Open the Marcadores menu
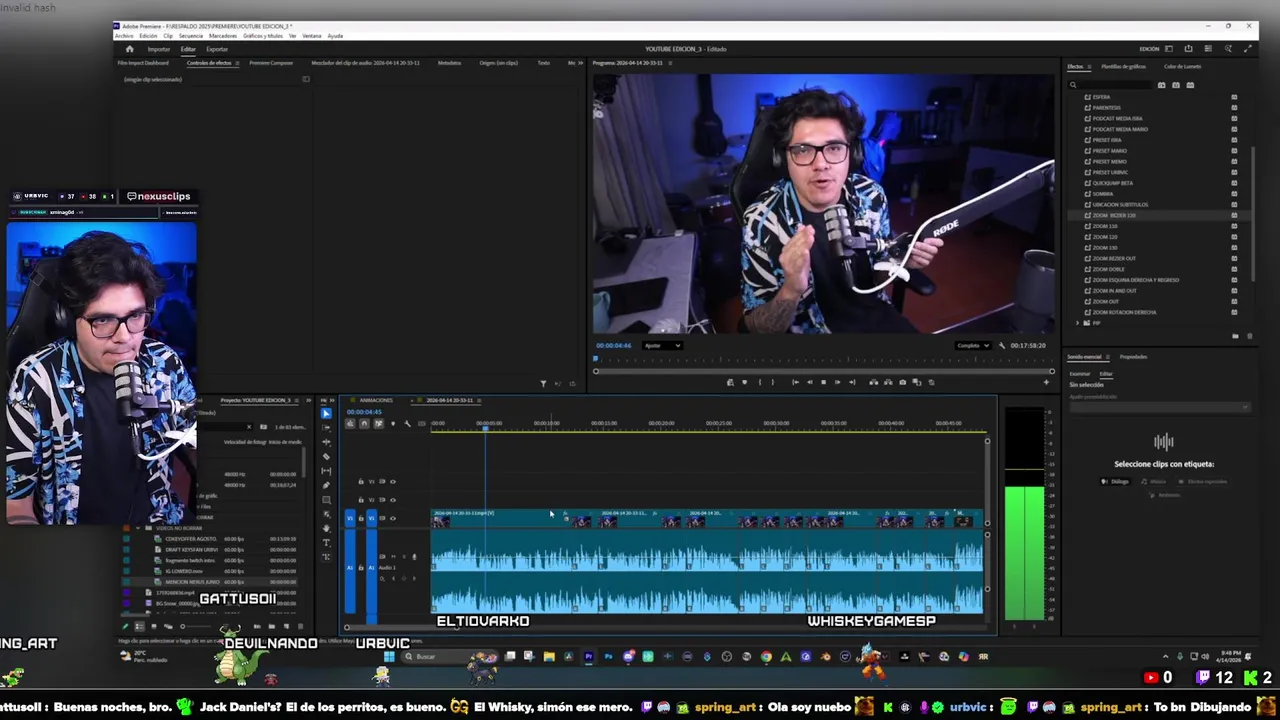This screenshot has height=720, width=1280. point(223,36)
